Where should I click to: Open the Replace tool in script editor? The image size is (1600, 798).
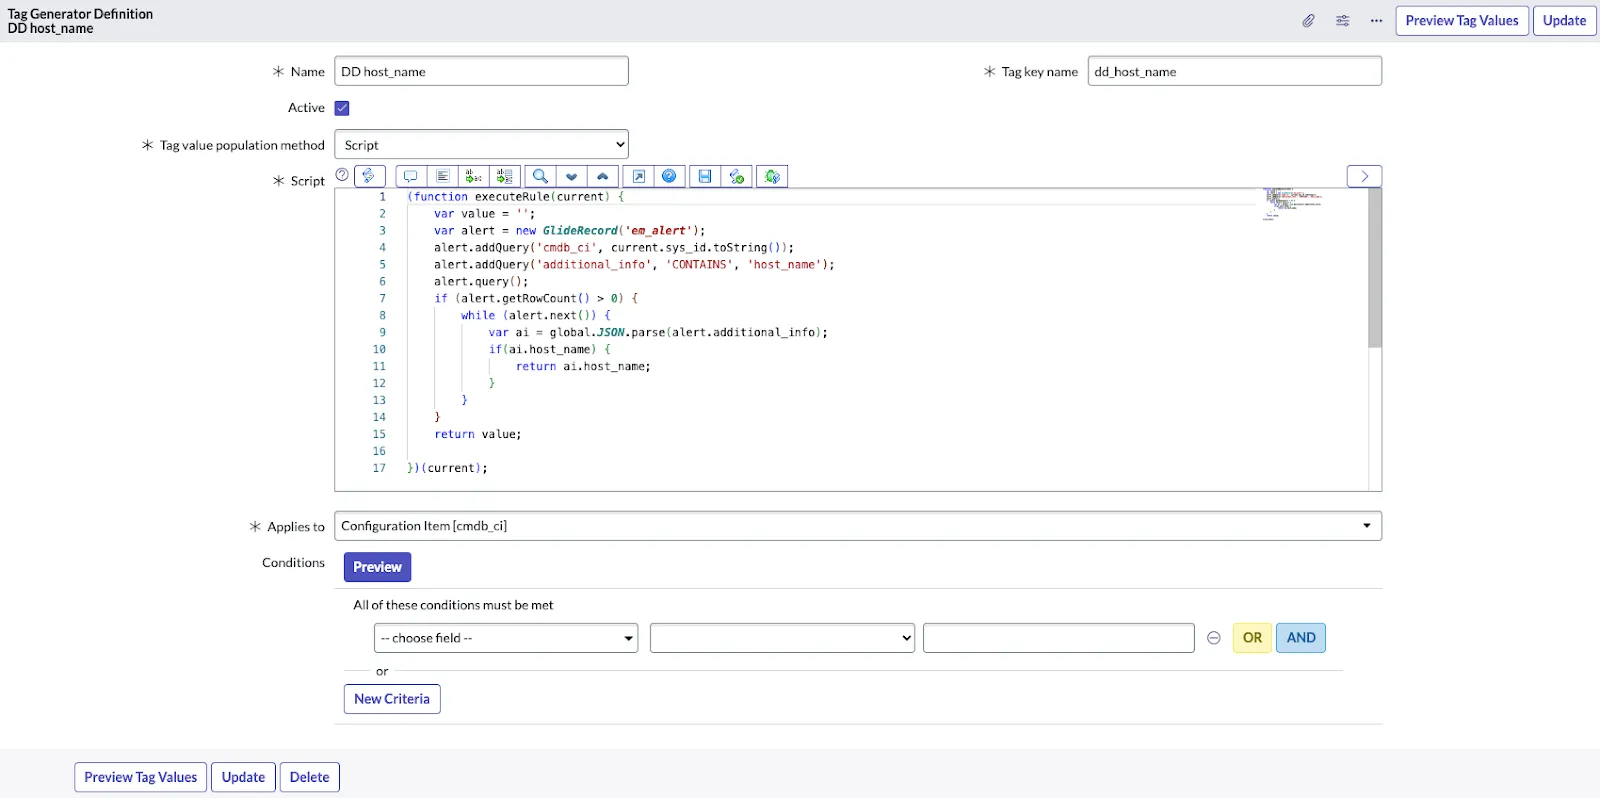[x=474, y=176]
